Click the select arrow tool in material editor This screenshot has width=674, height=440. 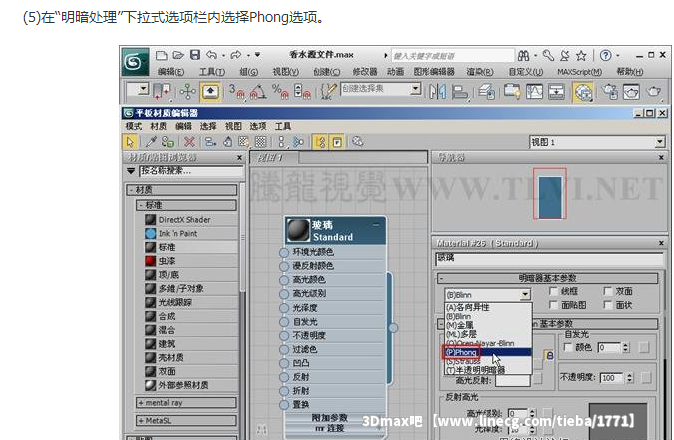pos(130,142)
